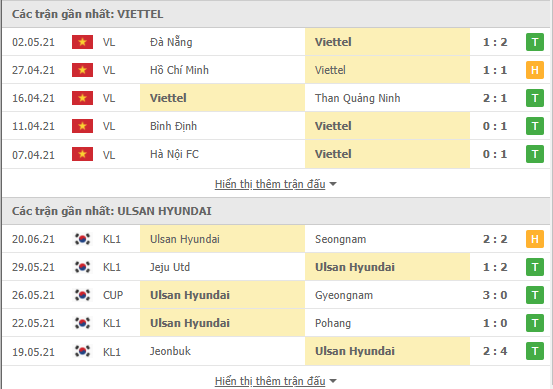This screenshot has height=389, width=553.
Task: Click the 1 : 1 score on 27.04.21
Action: pos(495,70)
